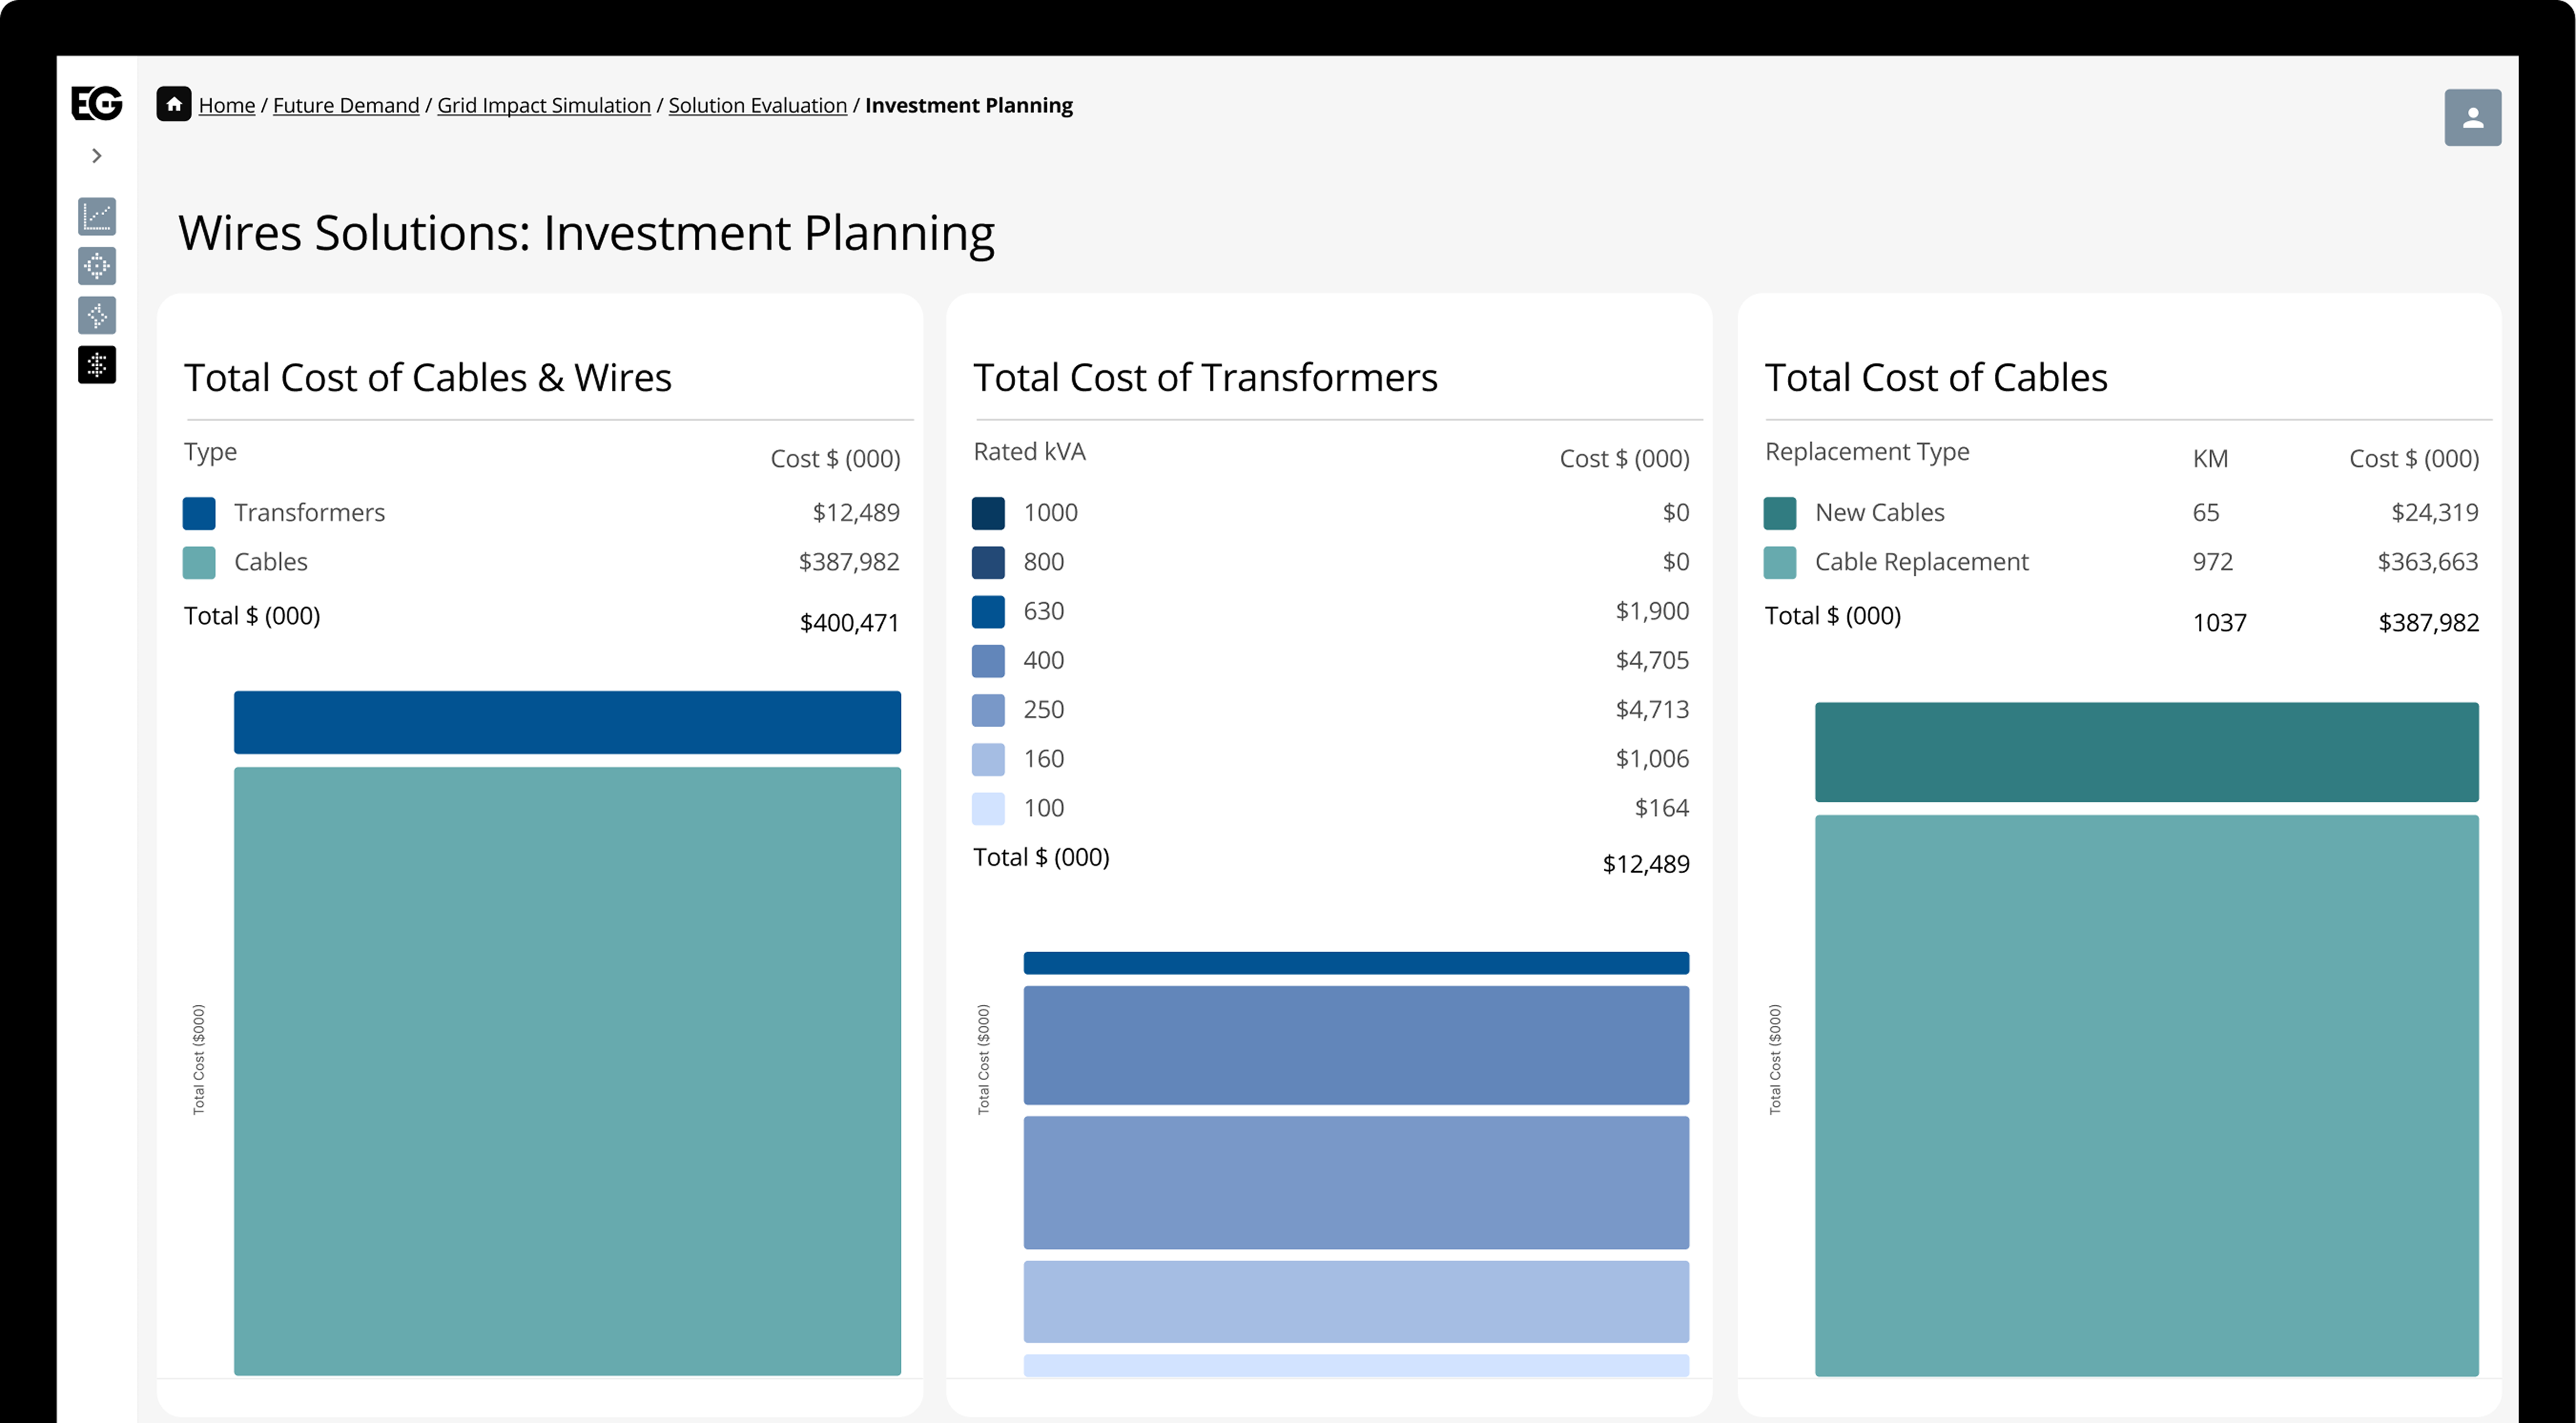The image size is (2576, 1423).
Task: Click the $363,663 Cable Replacement cost
Action: click(x=2427, y=562)
